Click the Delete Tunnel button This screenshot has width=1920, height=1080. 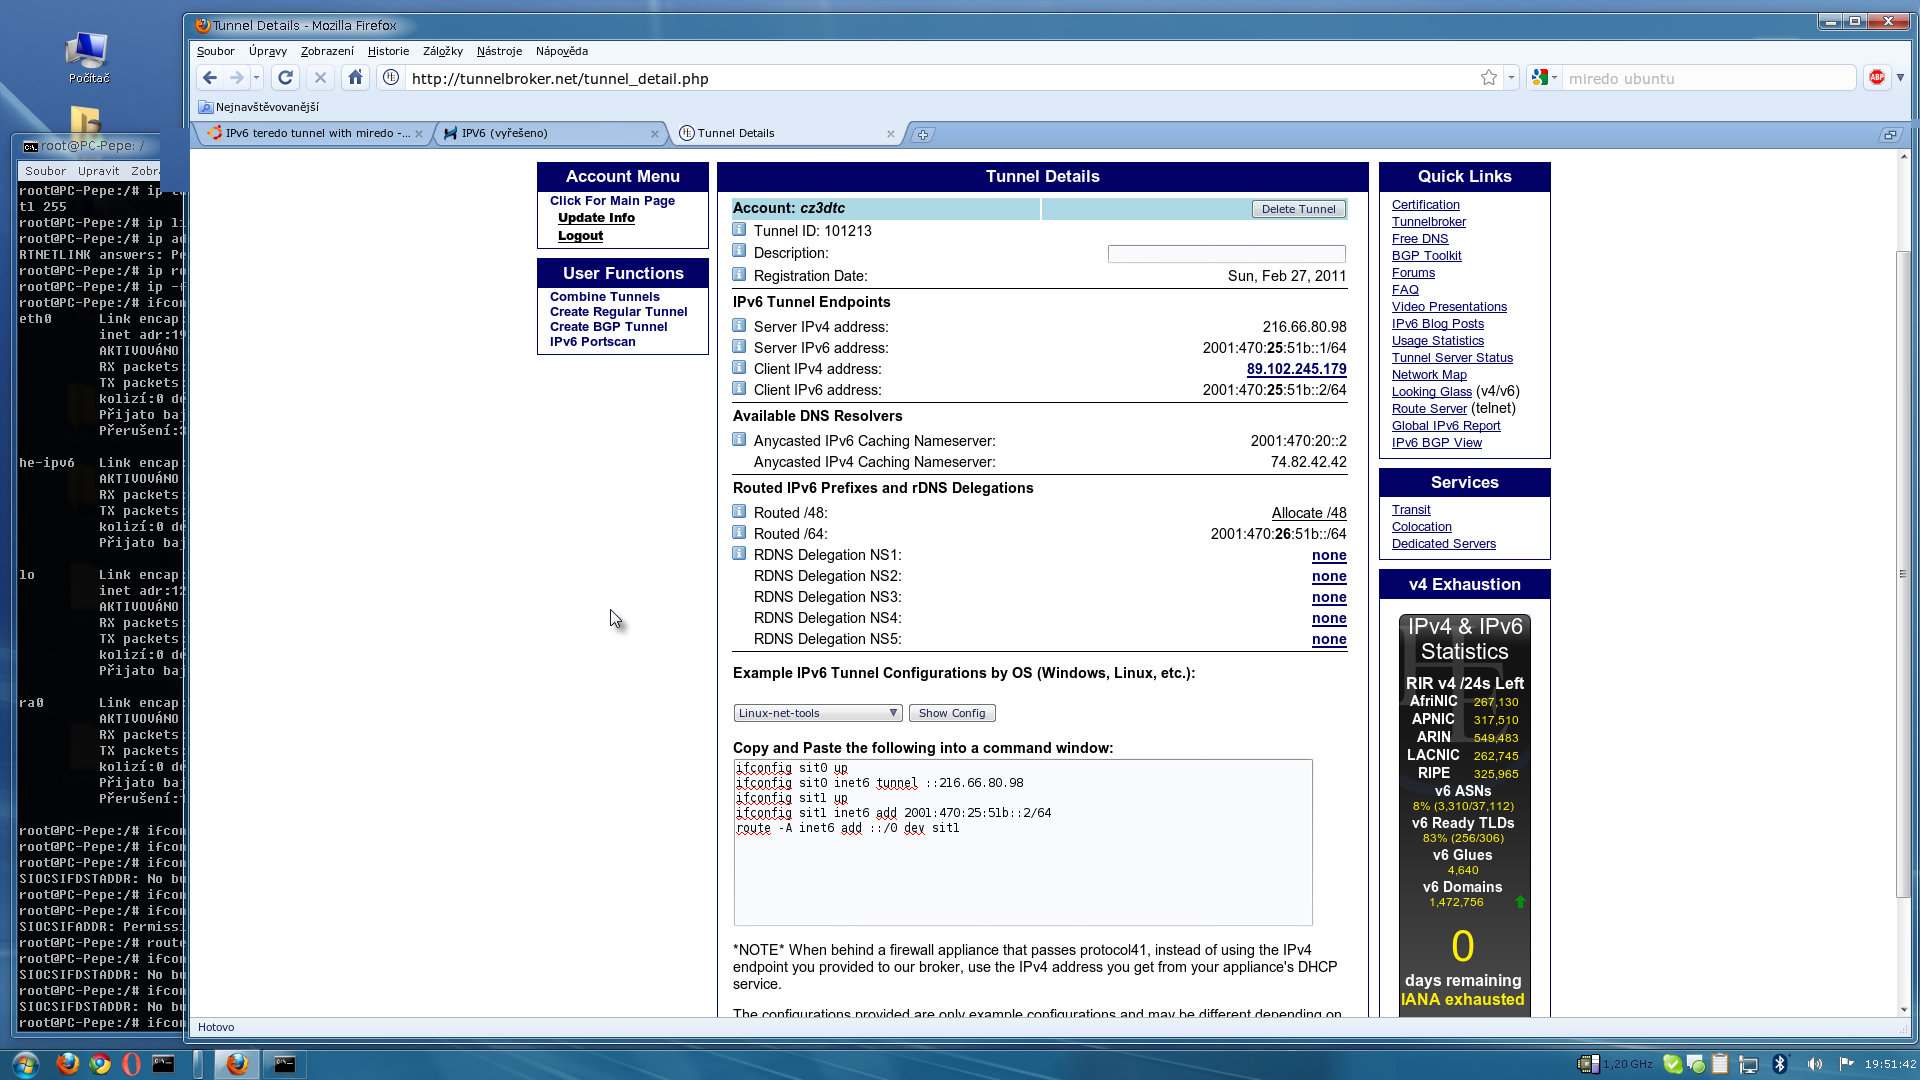1298,209
